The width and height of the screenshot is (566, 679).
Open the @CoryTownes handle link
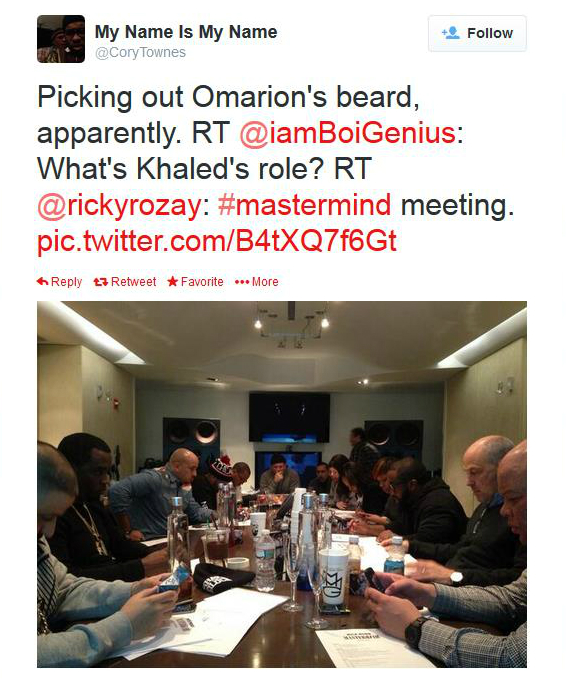coord(140,52)
